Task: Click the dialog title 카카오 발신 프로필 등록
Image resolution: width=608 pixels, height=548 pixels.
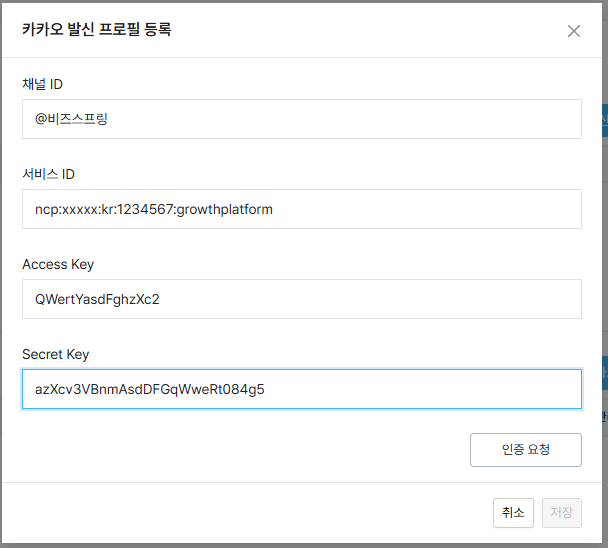Action: 97,30
